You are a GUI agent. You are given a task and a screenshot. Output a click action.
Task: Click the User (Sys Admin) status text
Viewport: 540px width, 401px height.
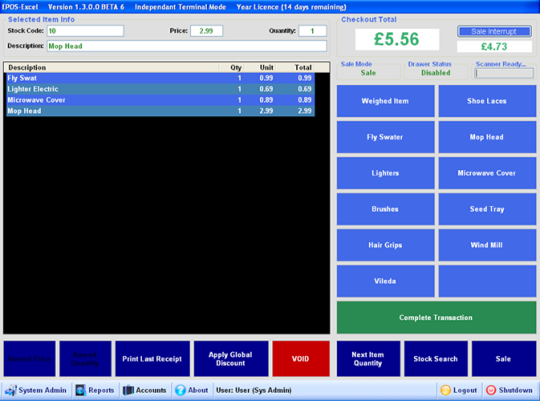click(254, 390)
